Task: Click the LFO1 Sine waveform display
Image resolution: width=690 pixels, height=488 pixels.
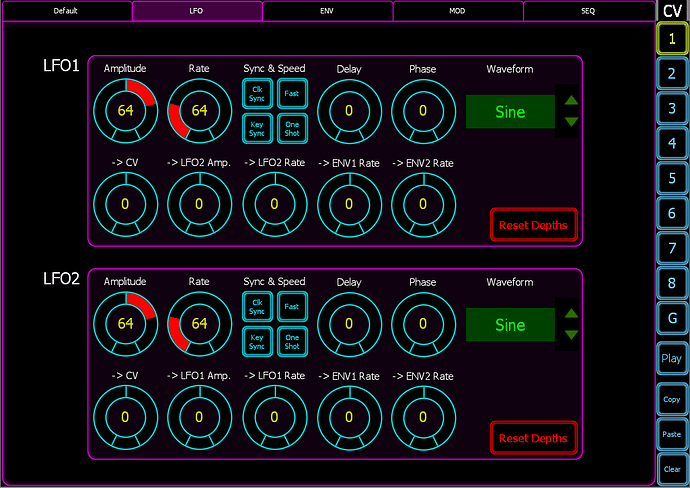Action: click(x=510, y=112)
